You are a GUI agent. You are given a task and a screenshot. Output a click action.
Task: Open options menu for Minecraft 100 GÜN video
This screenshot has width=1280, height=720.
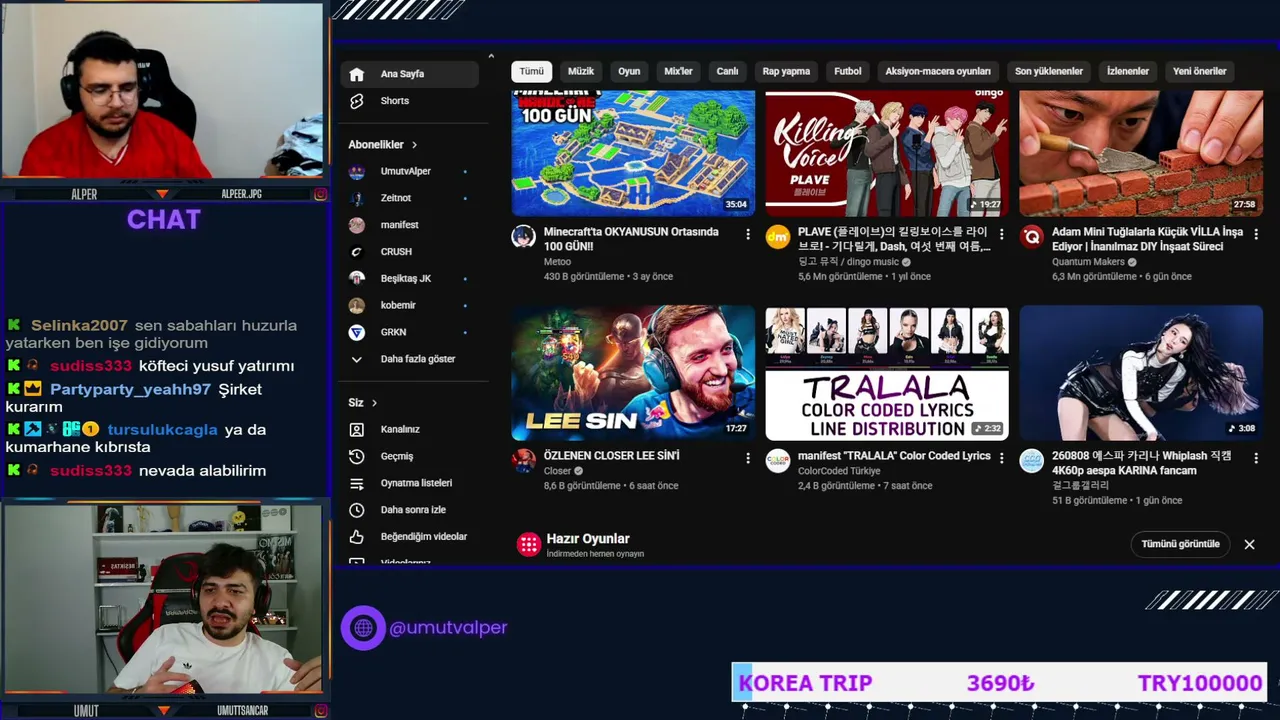click(748, 234)
